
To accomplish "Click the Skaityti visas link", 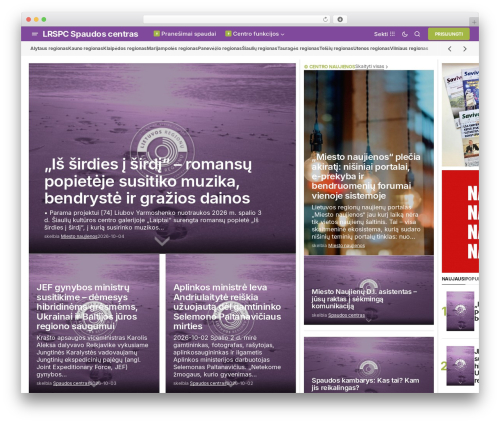I will point(369,67).
